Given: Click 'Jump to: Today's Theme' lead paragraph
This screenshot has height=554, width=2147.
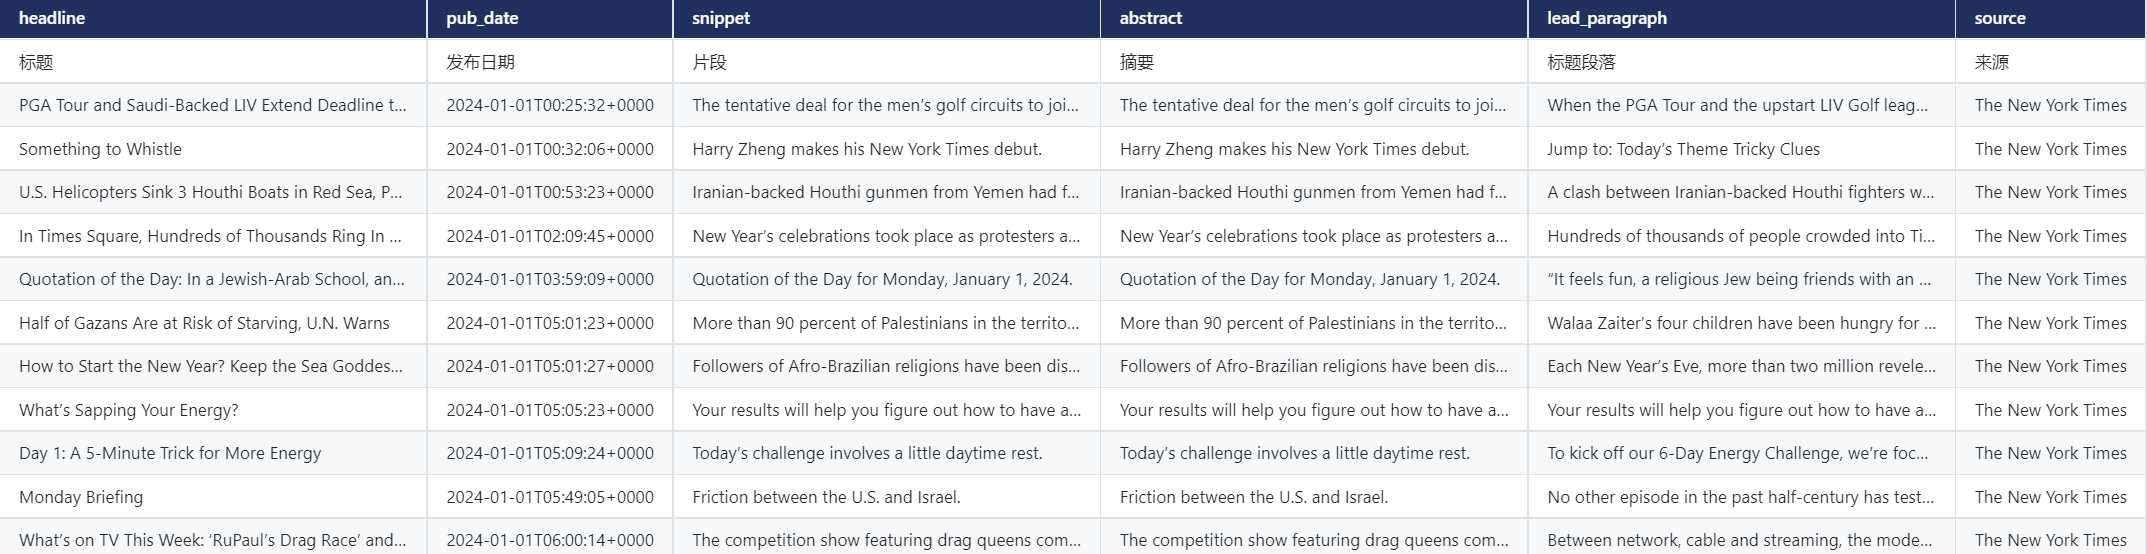Looking at the screenshot, I should pyautogui.click(x=1683, y=149).
